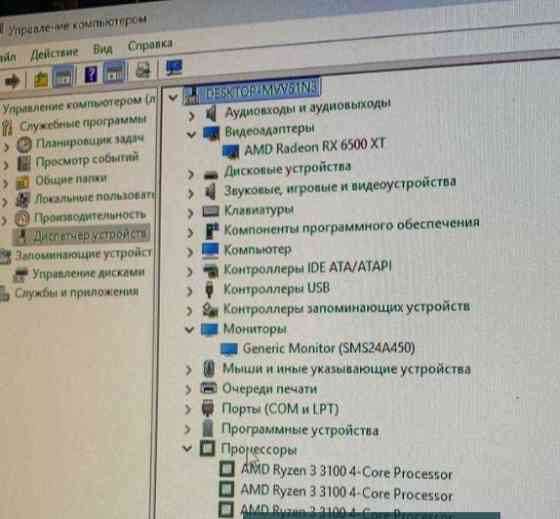Click the Видеоадаптеры display icon
Viewport: 560px width, 519px height.
click(211, 133)
